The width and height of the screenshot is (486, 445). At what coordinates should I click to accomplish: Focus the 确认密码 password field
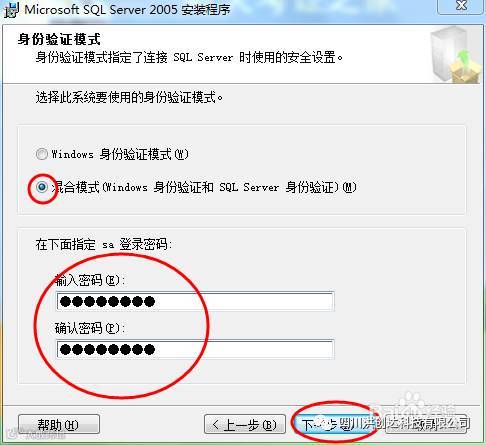point(195,349)
